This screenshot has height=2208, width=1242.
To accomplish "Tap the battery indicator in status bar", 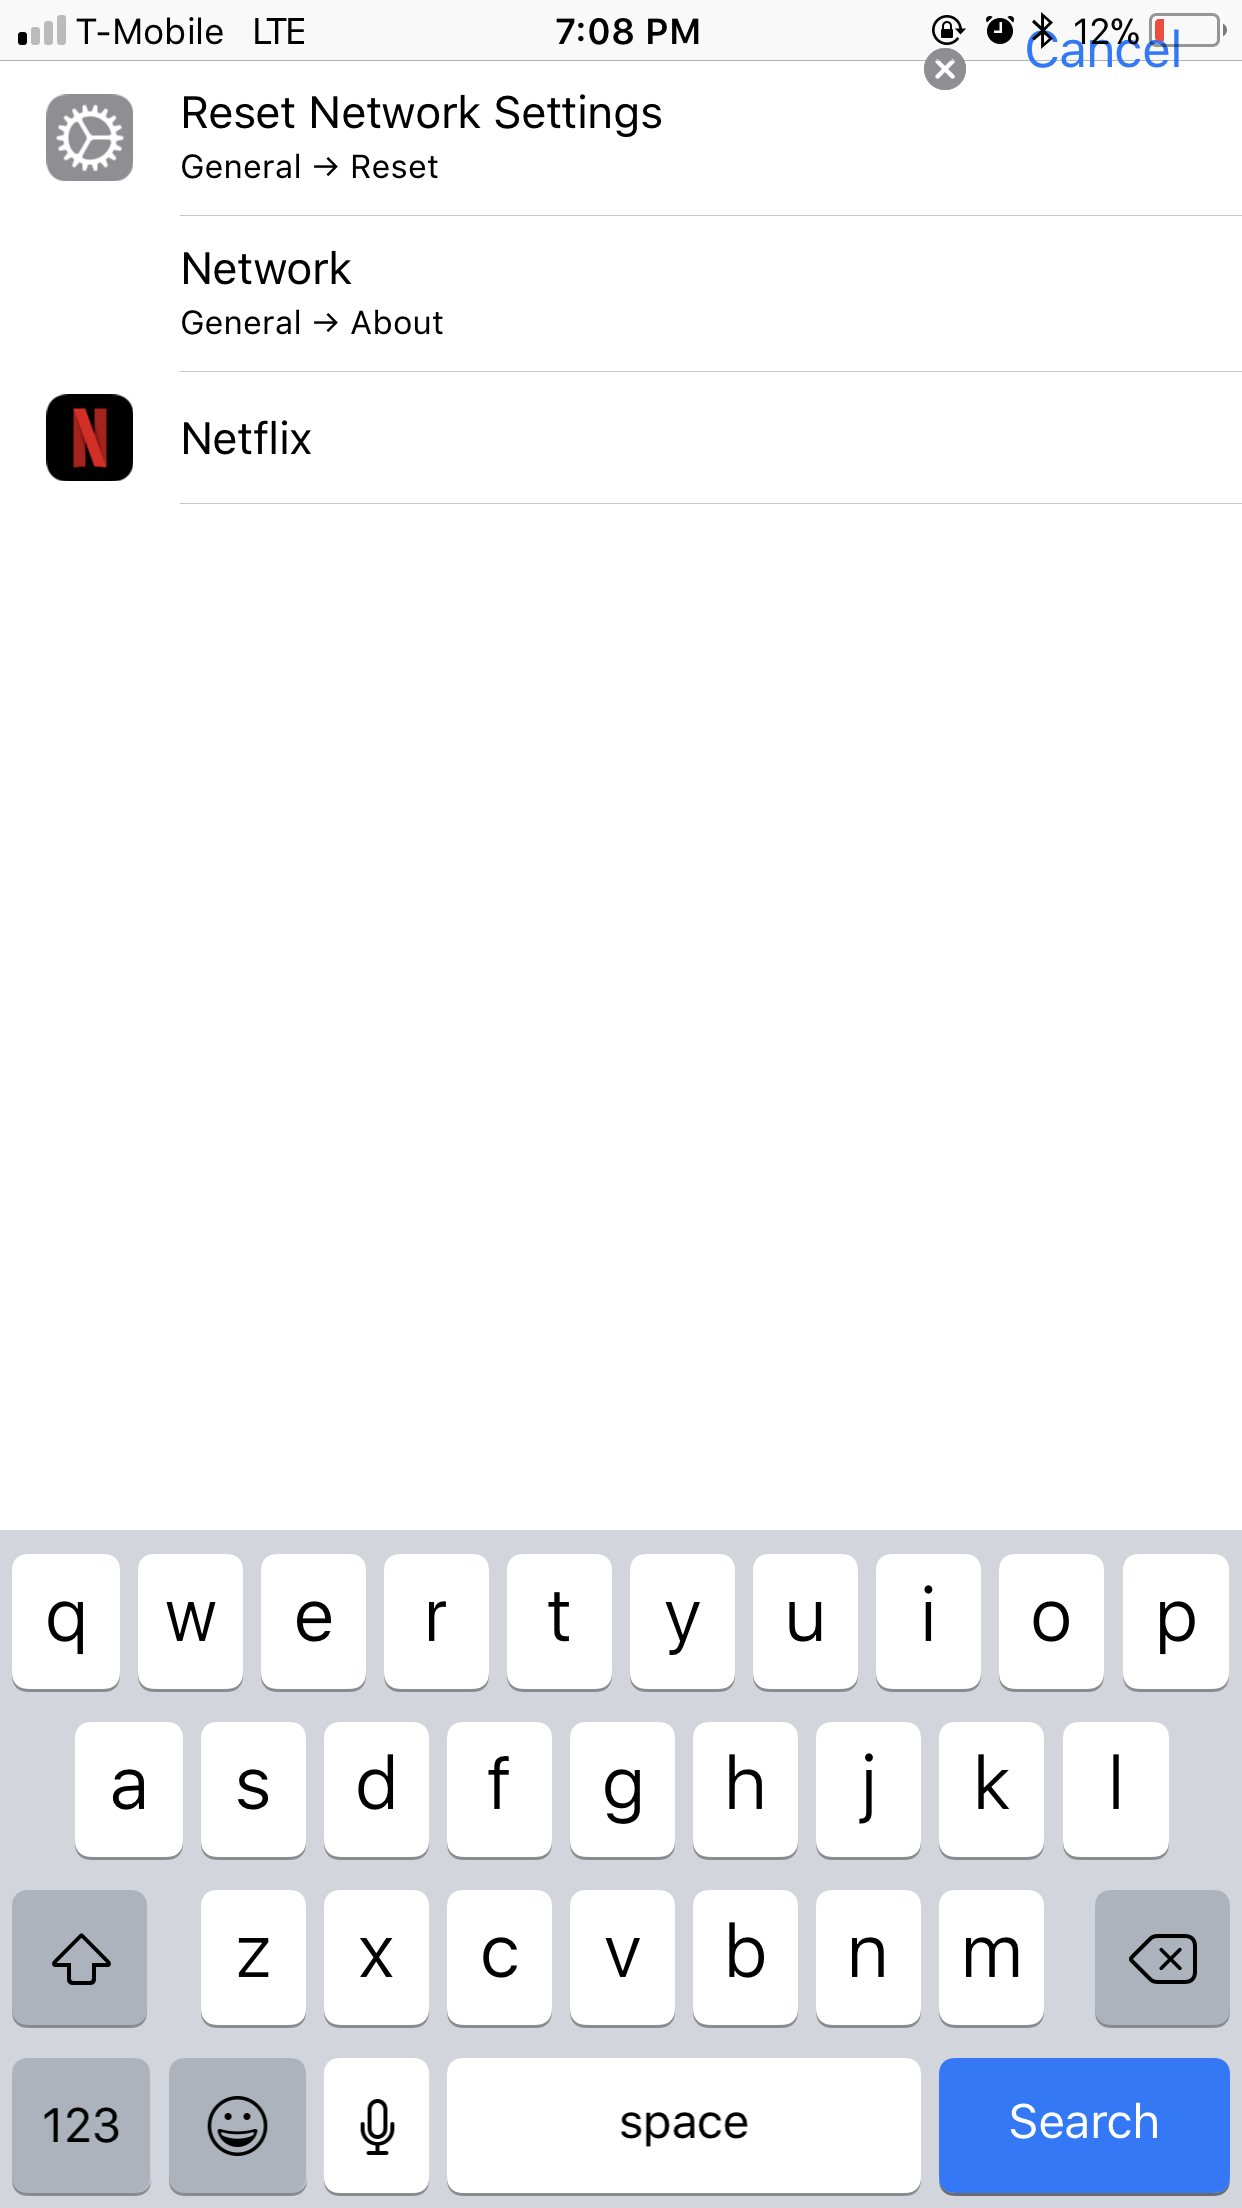I will (1188, 30).
